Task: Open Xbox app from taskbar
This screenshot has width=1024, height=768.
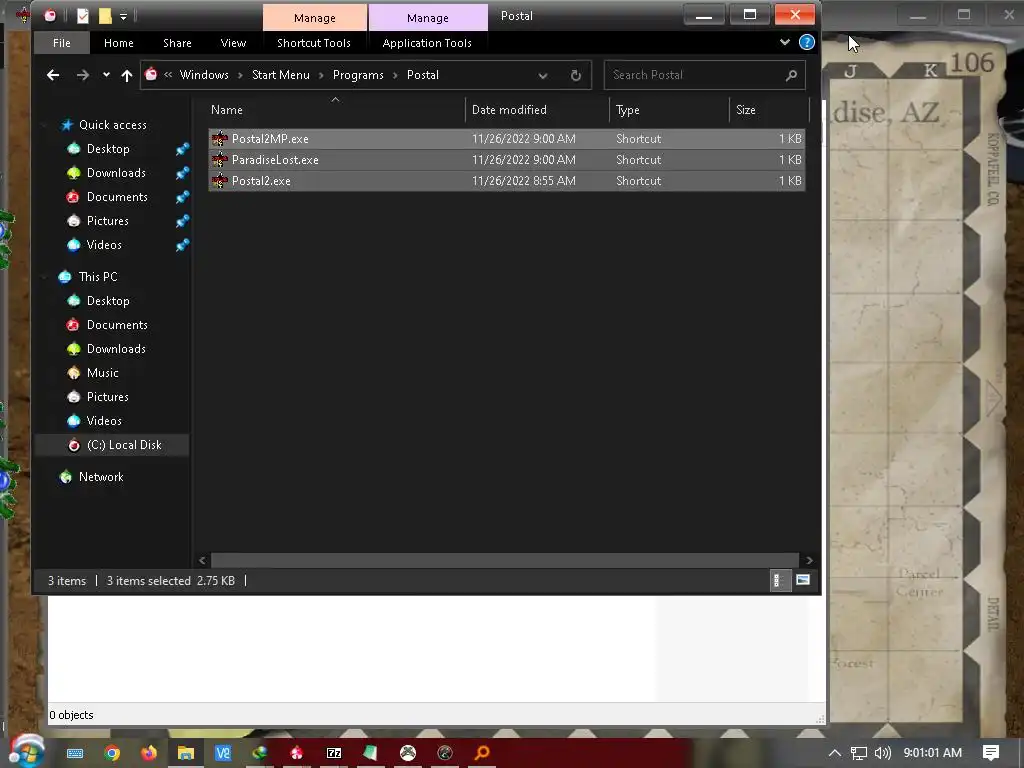Action: 408,753
